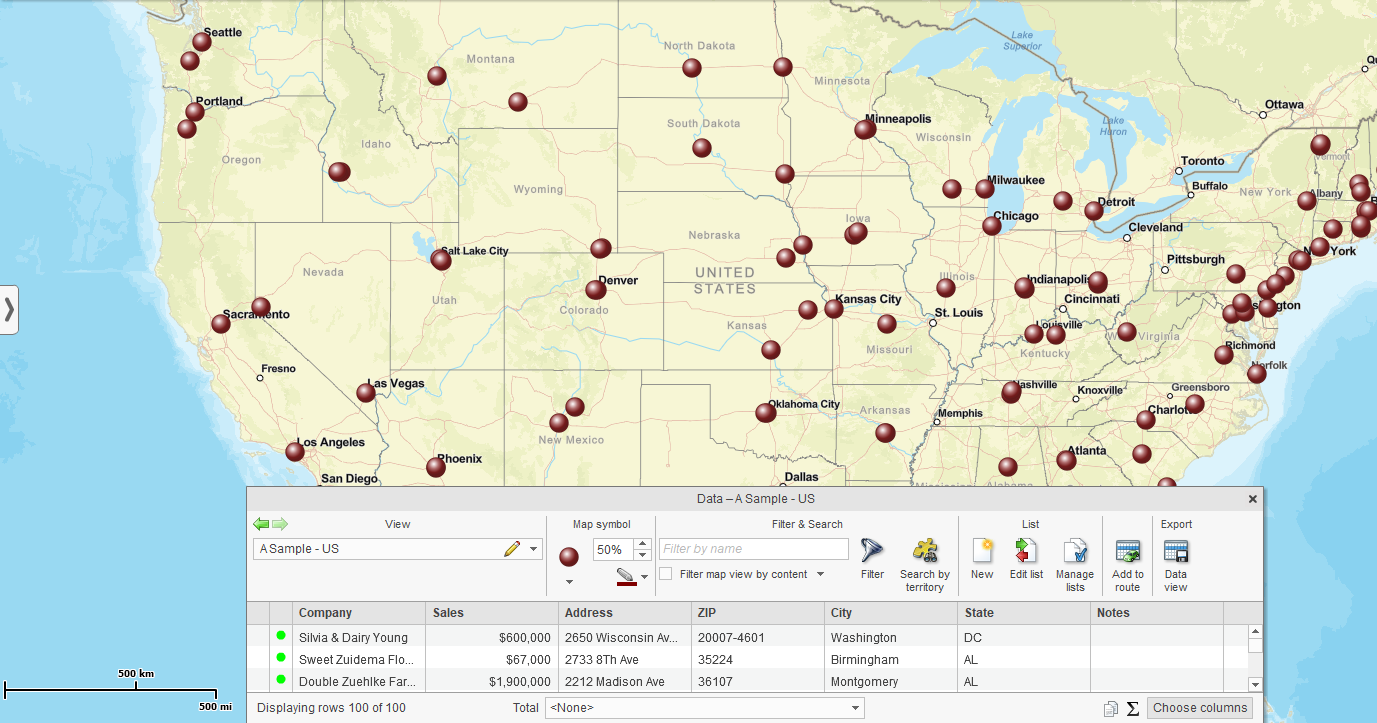The width and height of the screenshot is (1377, 723).
Task: Expand the left side panel chevron
Action: (9, 309)
